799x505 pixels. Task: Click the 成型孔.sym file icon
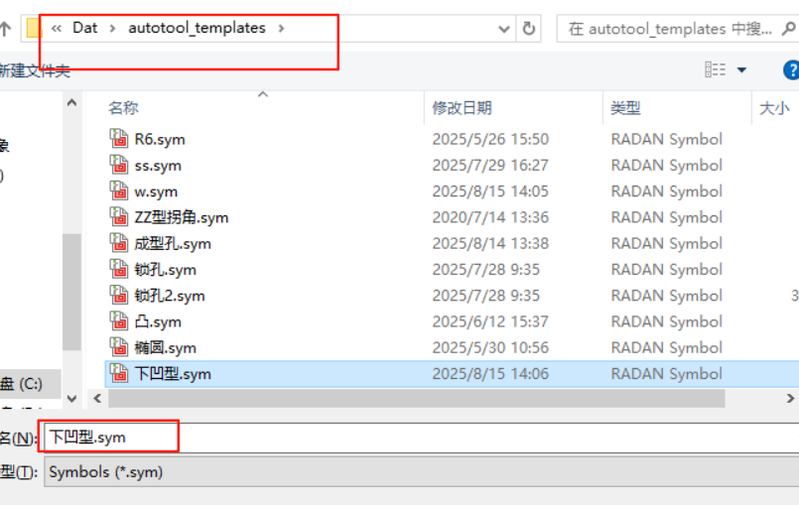click(119, 243)
